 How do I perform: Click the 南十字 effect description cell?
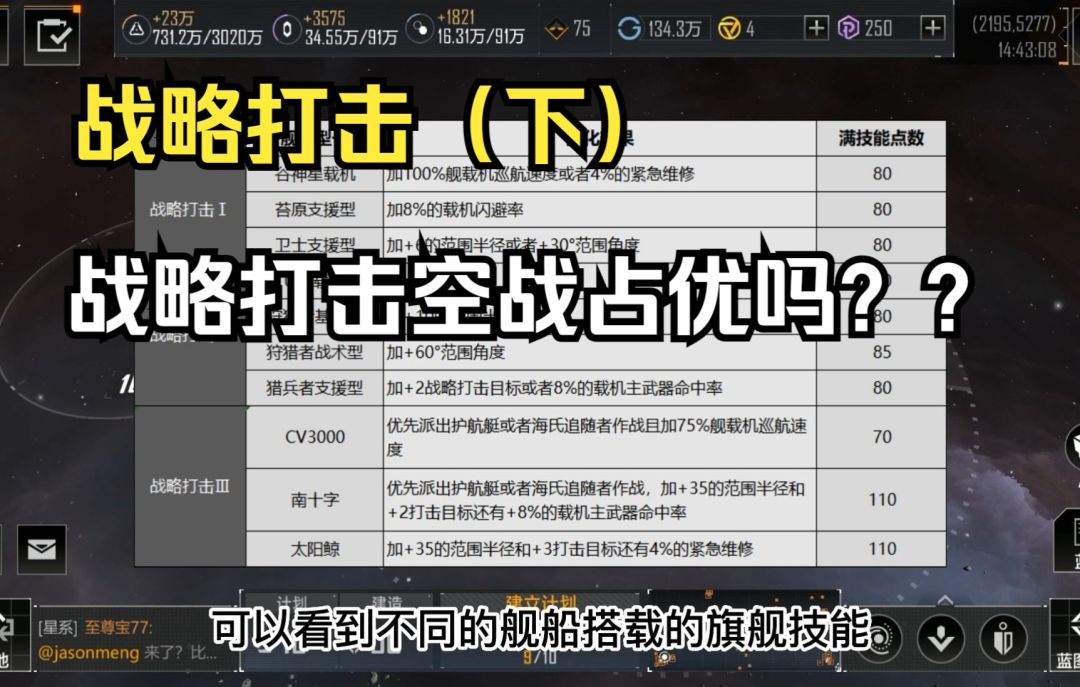[x=600, y=500]
